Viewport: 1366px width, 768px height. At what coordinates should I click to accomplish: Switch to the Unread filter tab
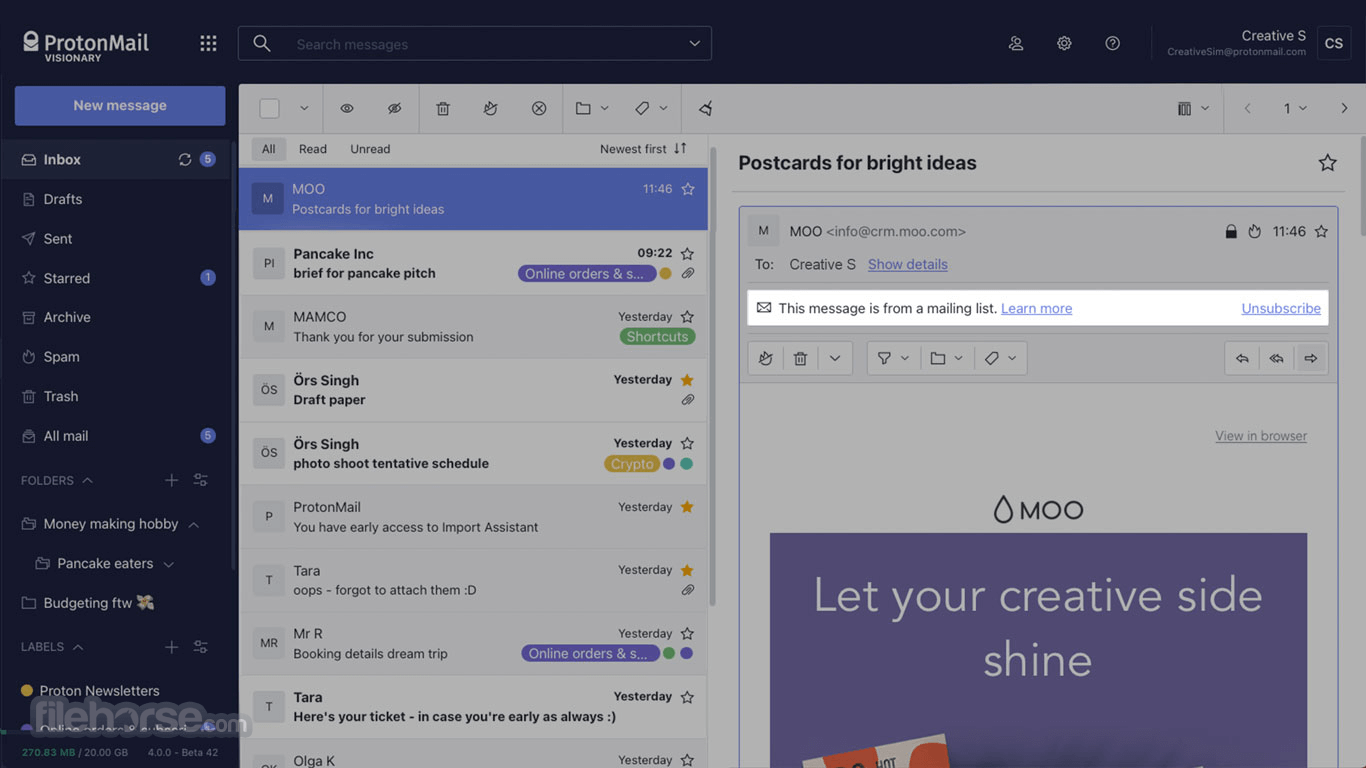click(x=370, y=149)
